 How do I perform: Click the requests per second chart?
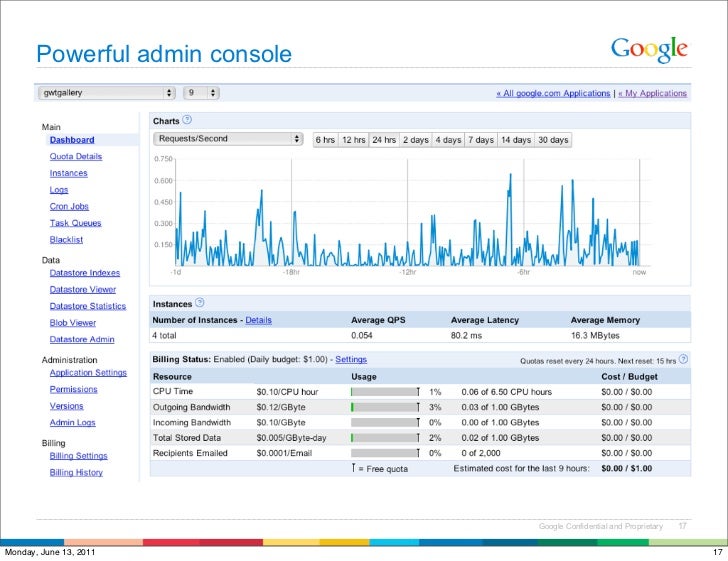pyautogui.click(x=407, y=213)
